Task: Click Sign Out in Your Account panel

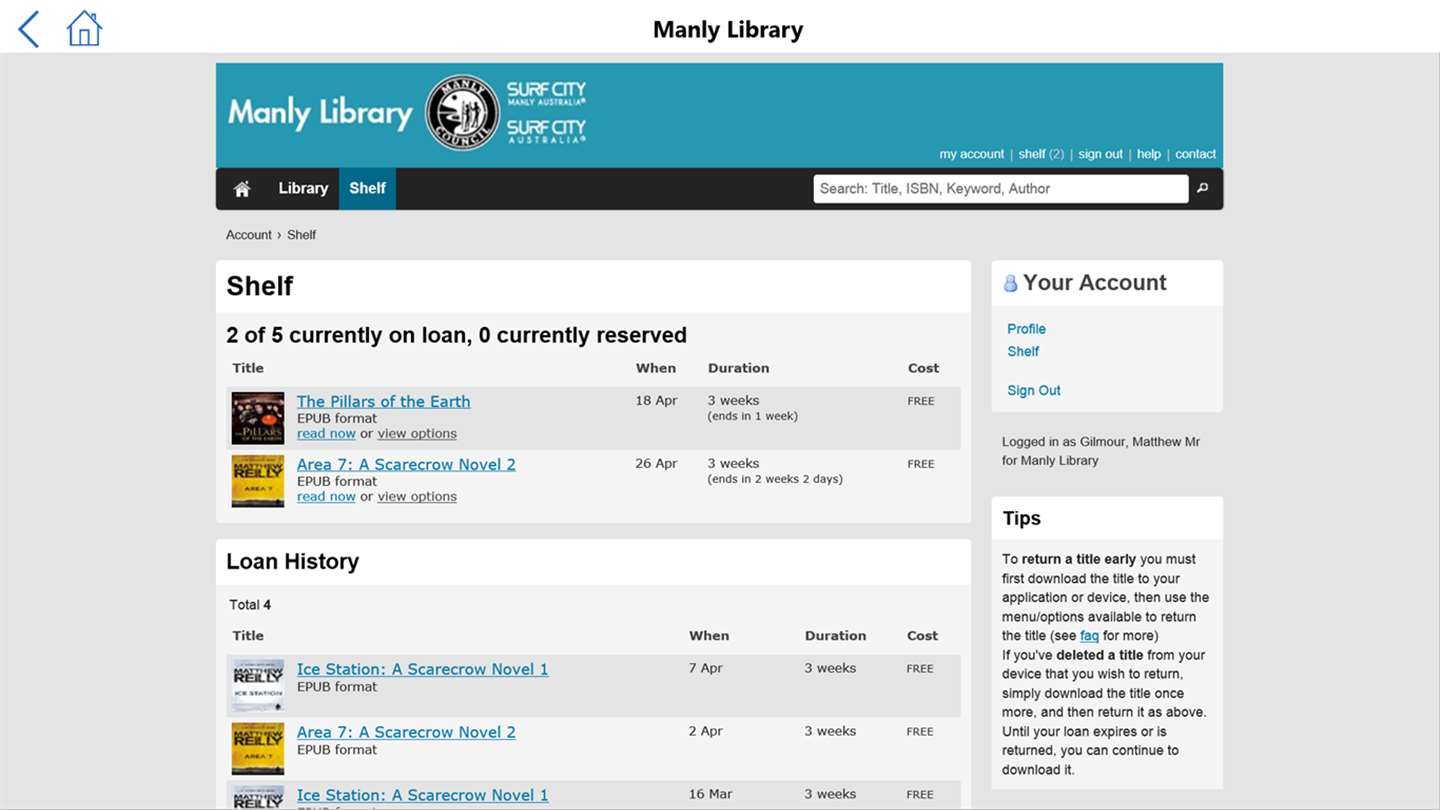Action: point(1034,390)
